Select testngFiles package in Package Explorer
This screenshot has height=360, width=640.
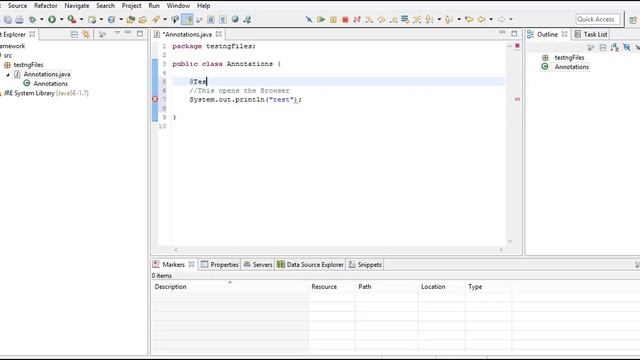(x=28, y=64)
